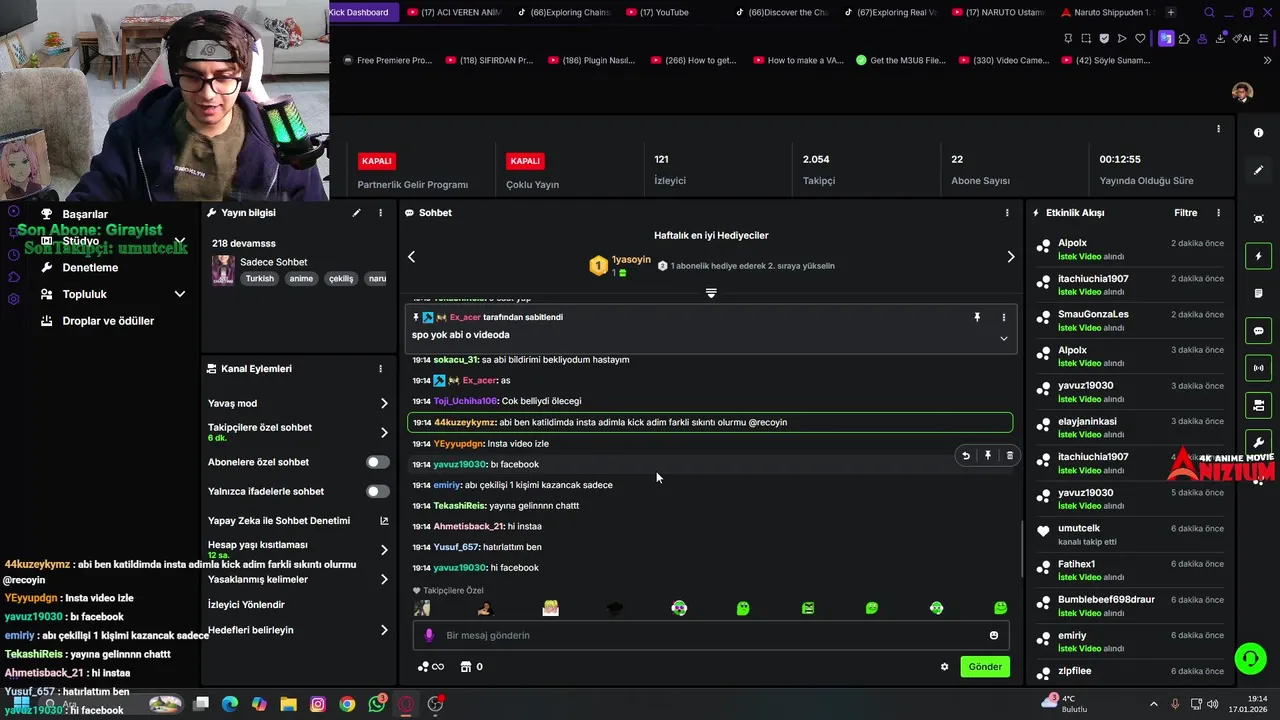The width and height of the screenshot is (1280, 720).
Task: Click the pencil edit icon in right sidebar
Action: coord(1258,170)
